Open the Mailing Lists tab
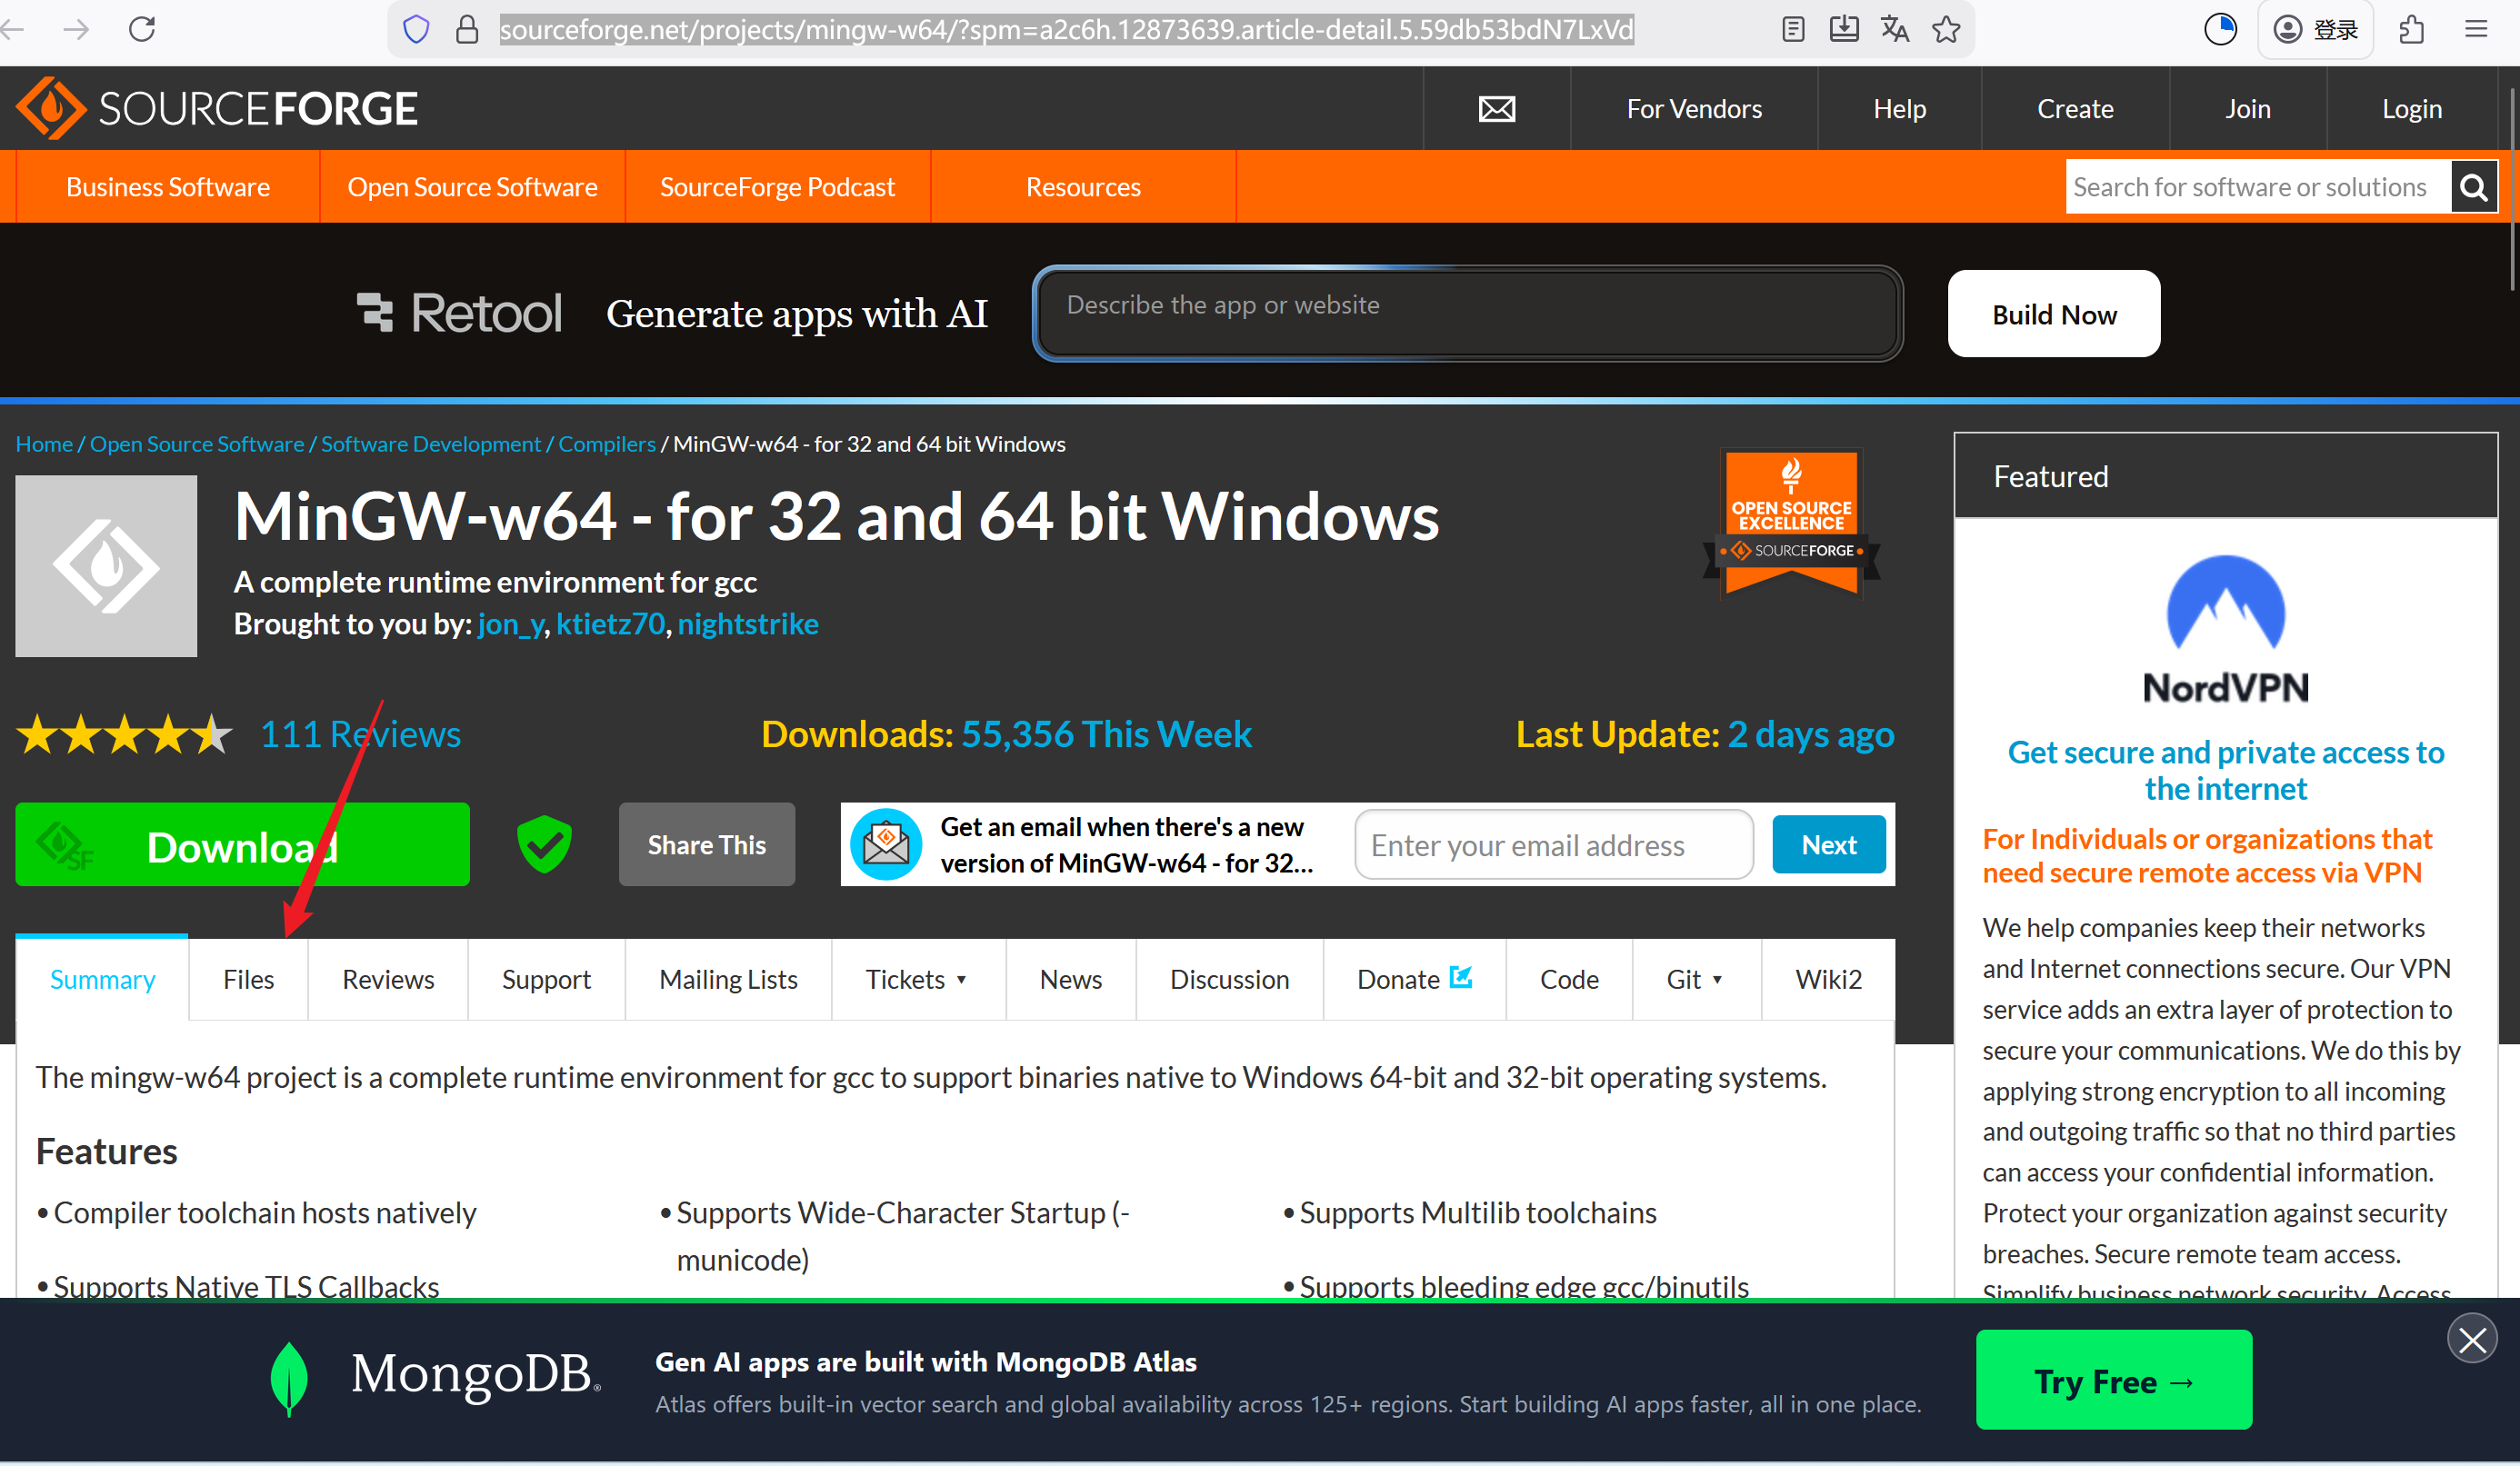Image resolution: width=2520 pixels, height=1466 pixels. 728,980
